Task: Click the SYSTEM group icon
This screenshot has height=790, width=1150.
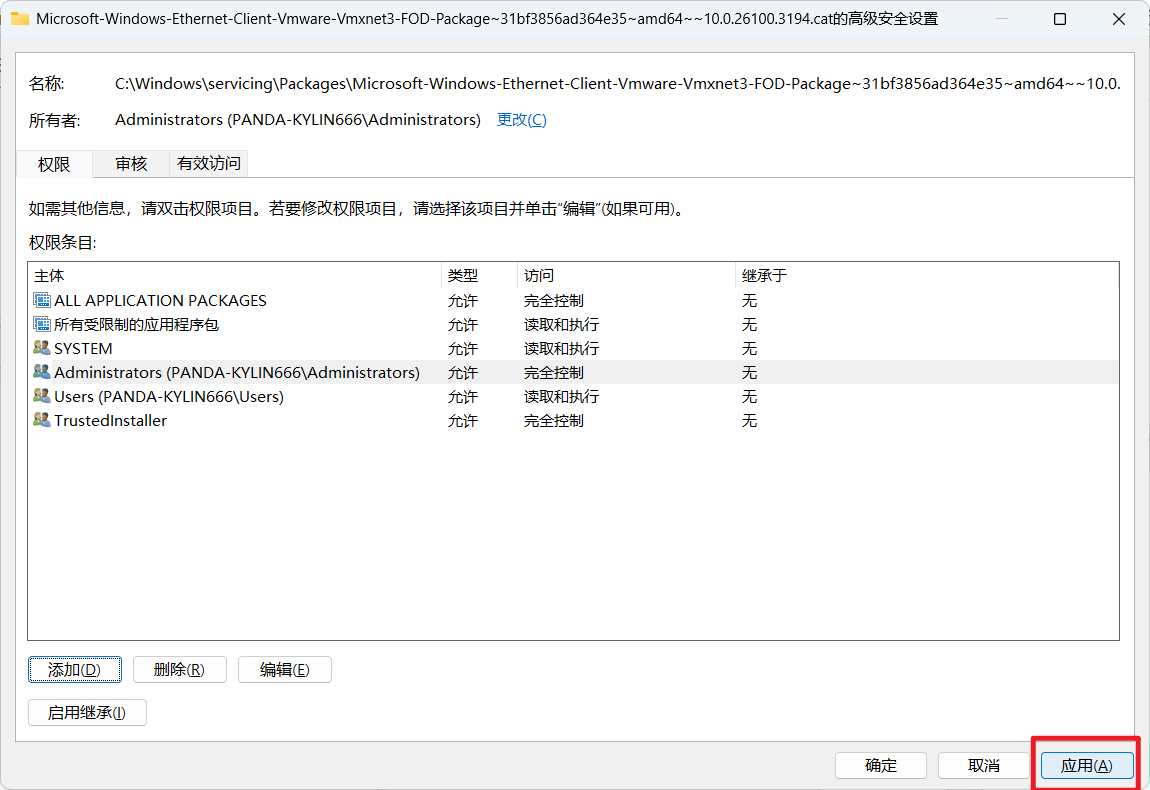Action: pos(42,348)
